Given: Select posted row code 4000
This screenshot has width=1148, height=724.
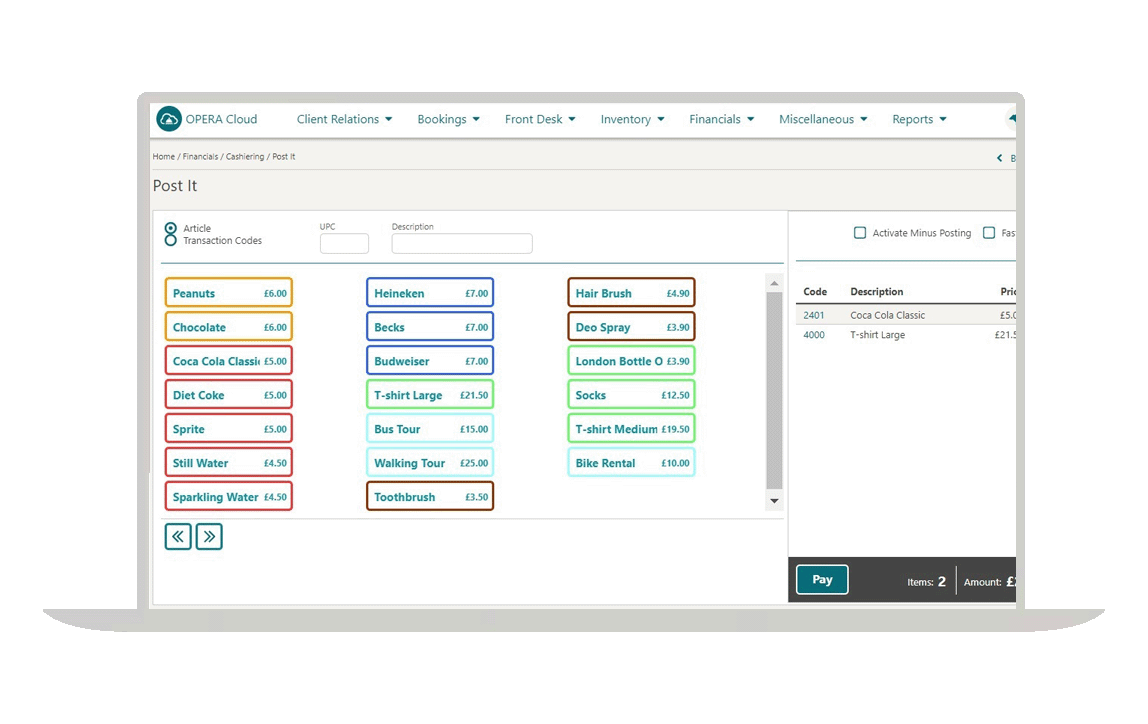Looking at the screenshot, I should [813, 335].
